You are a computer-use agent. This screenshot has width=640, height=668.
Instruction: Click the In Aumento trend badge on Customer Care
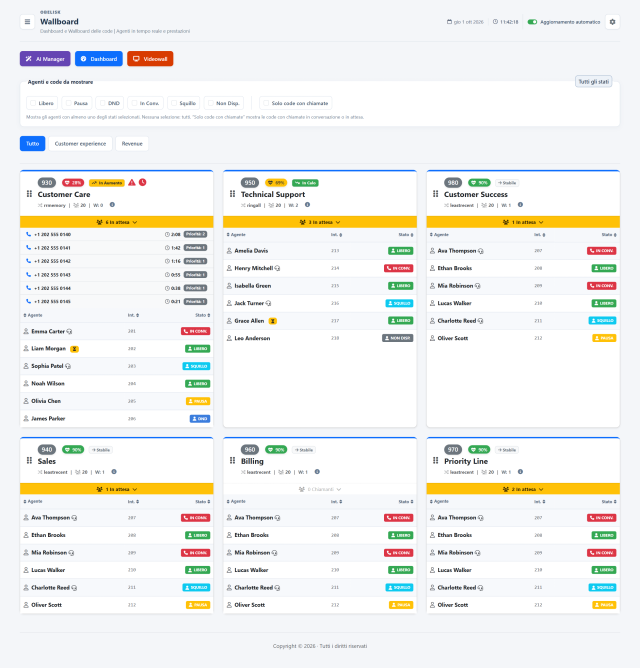(107, 183)
